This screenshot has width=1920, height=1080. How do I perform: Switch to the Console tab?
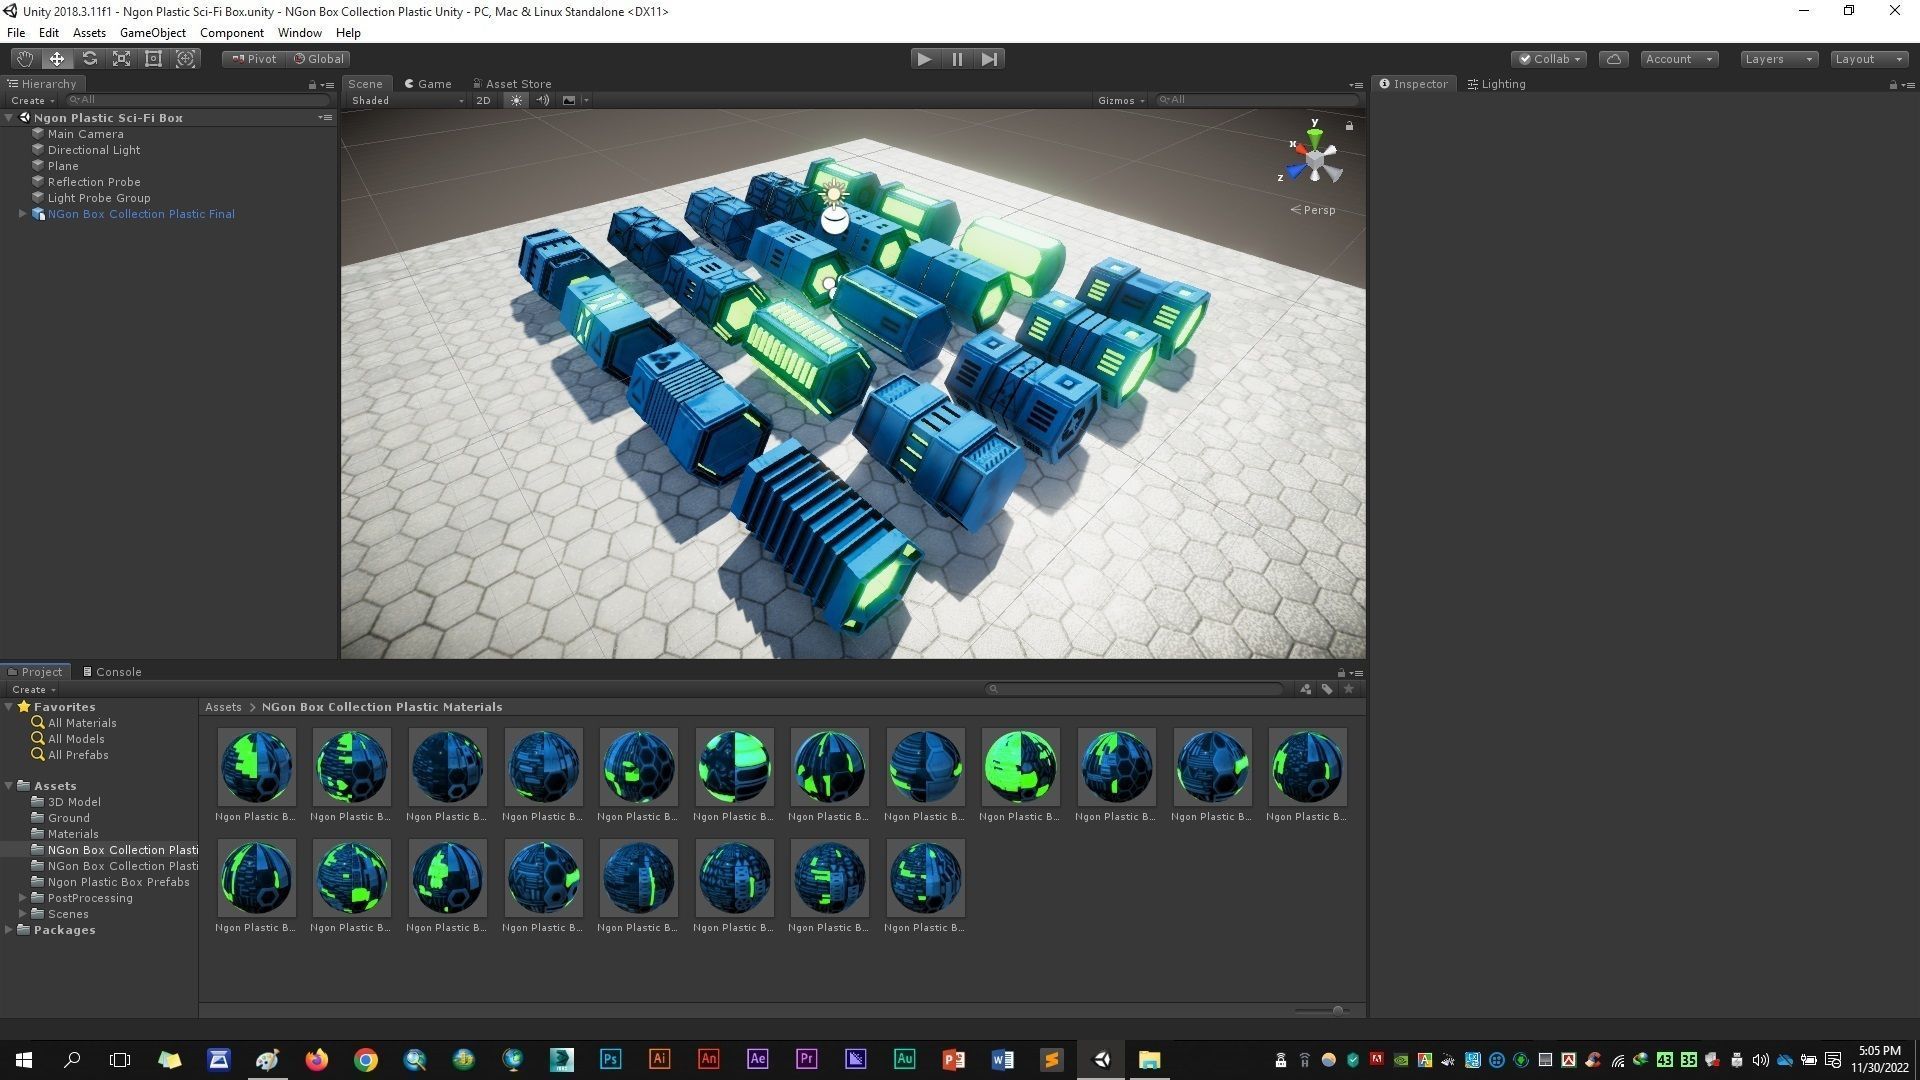click(x=112, y=672)
